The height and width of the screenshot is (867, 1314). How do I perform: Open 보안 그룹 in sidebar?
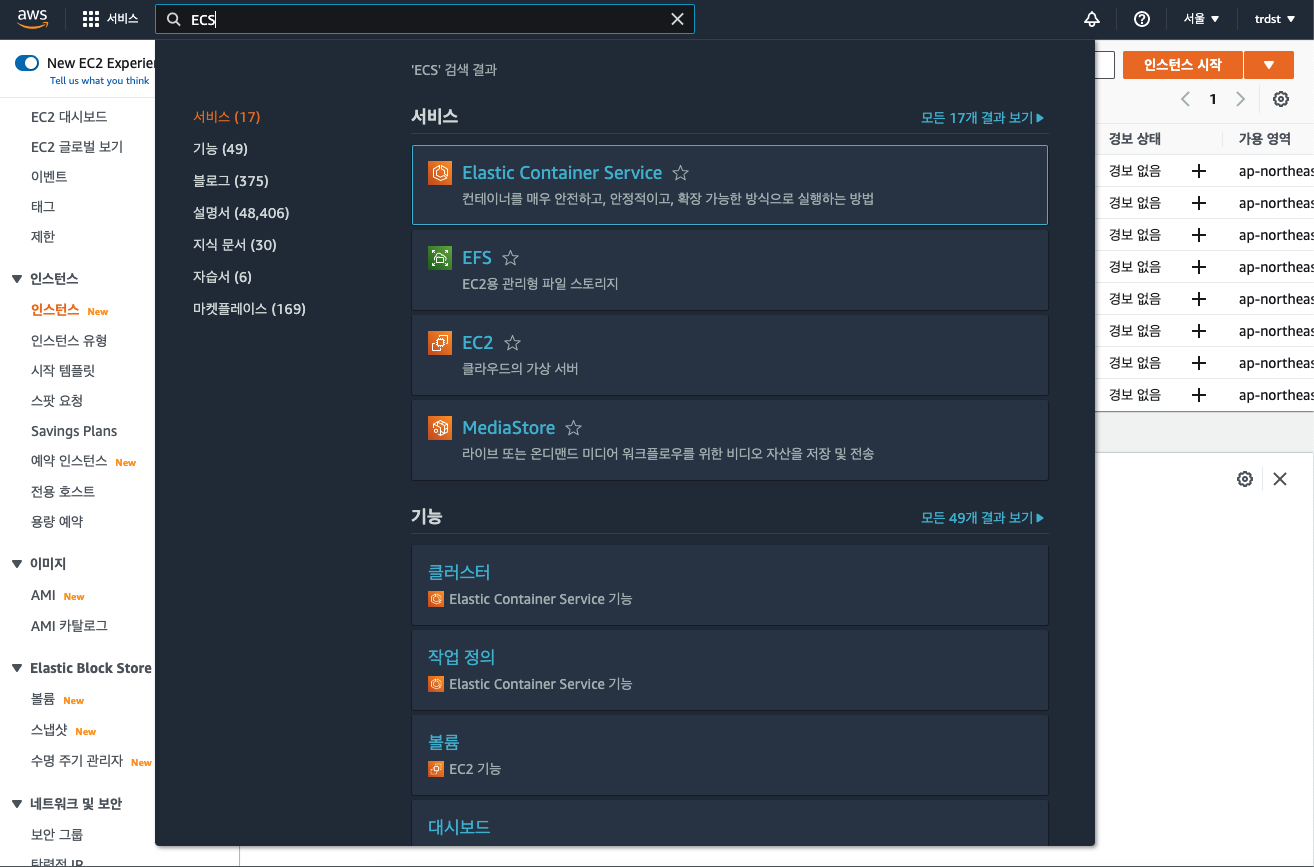(57, 835)
